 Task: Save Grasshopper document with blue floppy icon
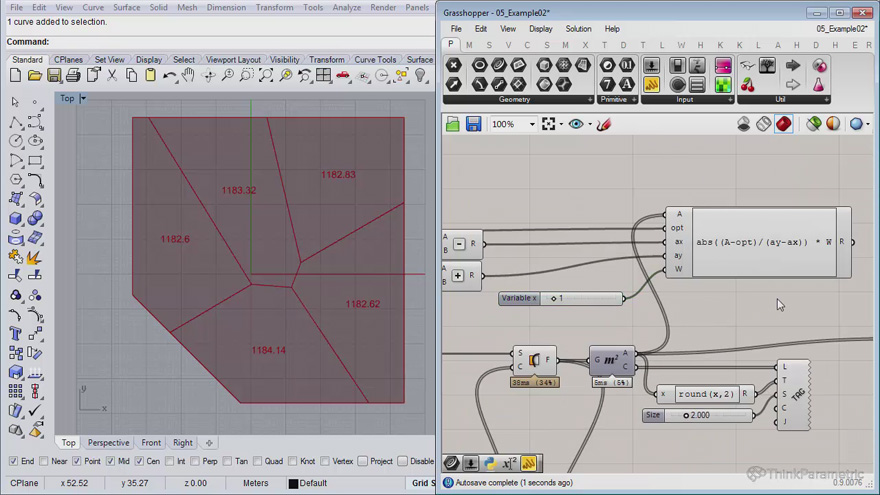473,124
